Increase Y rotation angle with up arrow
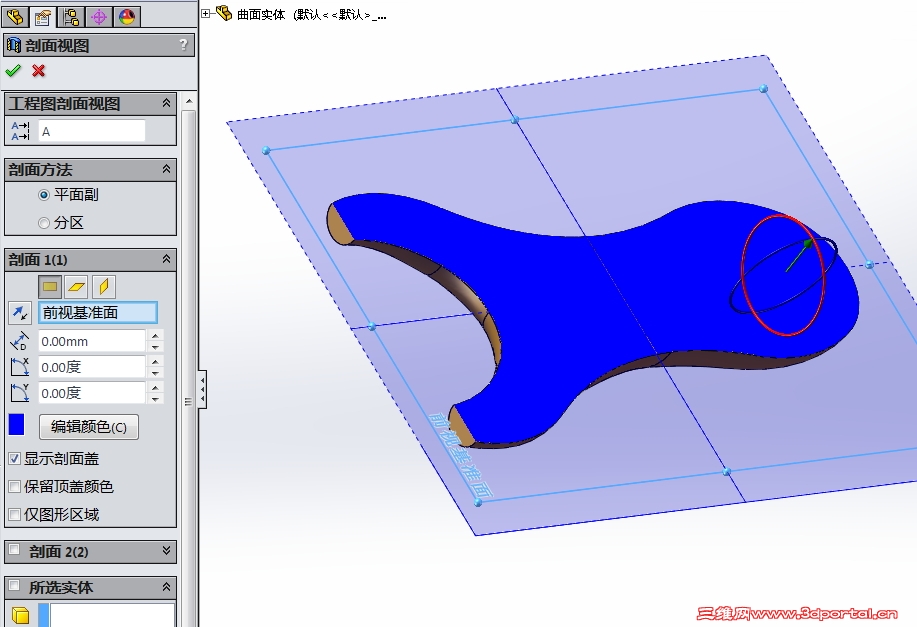The image size is (917, 627). click(x=155, y=387)
